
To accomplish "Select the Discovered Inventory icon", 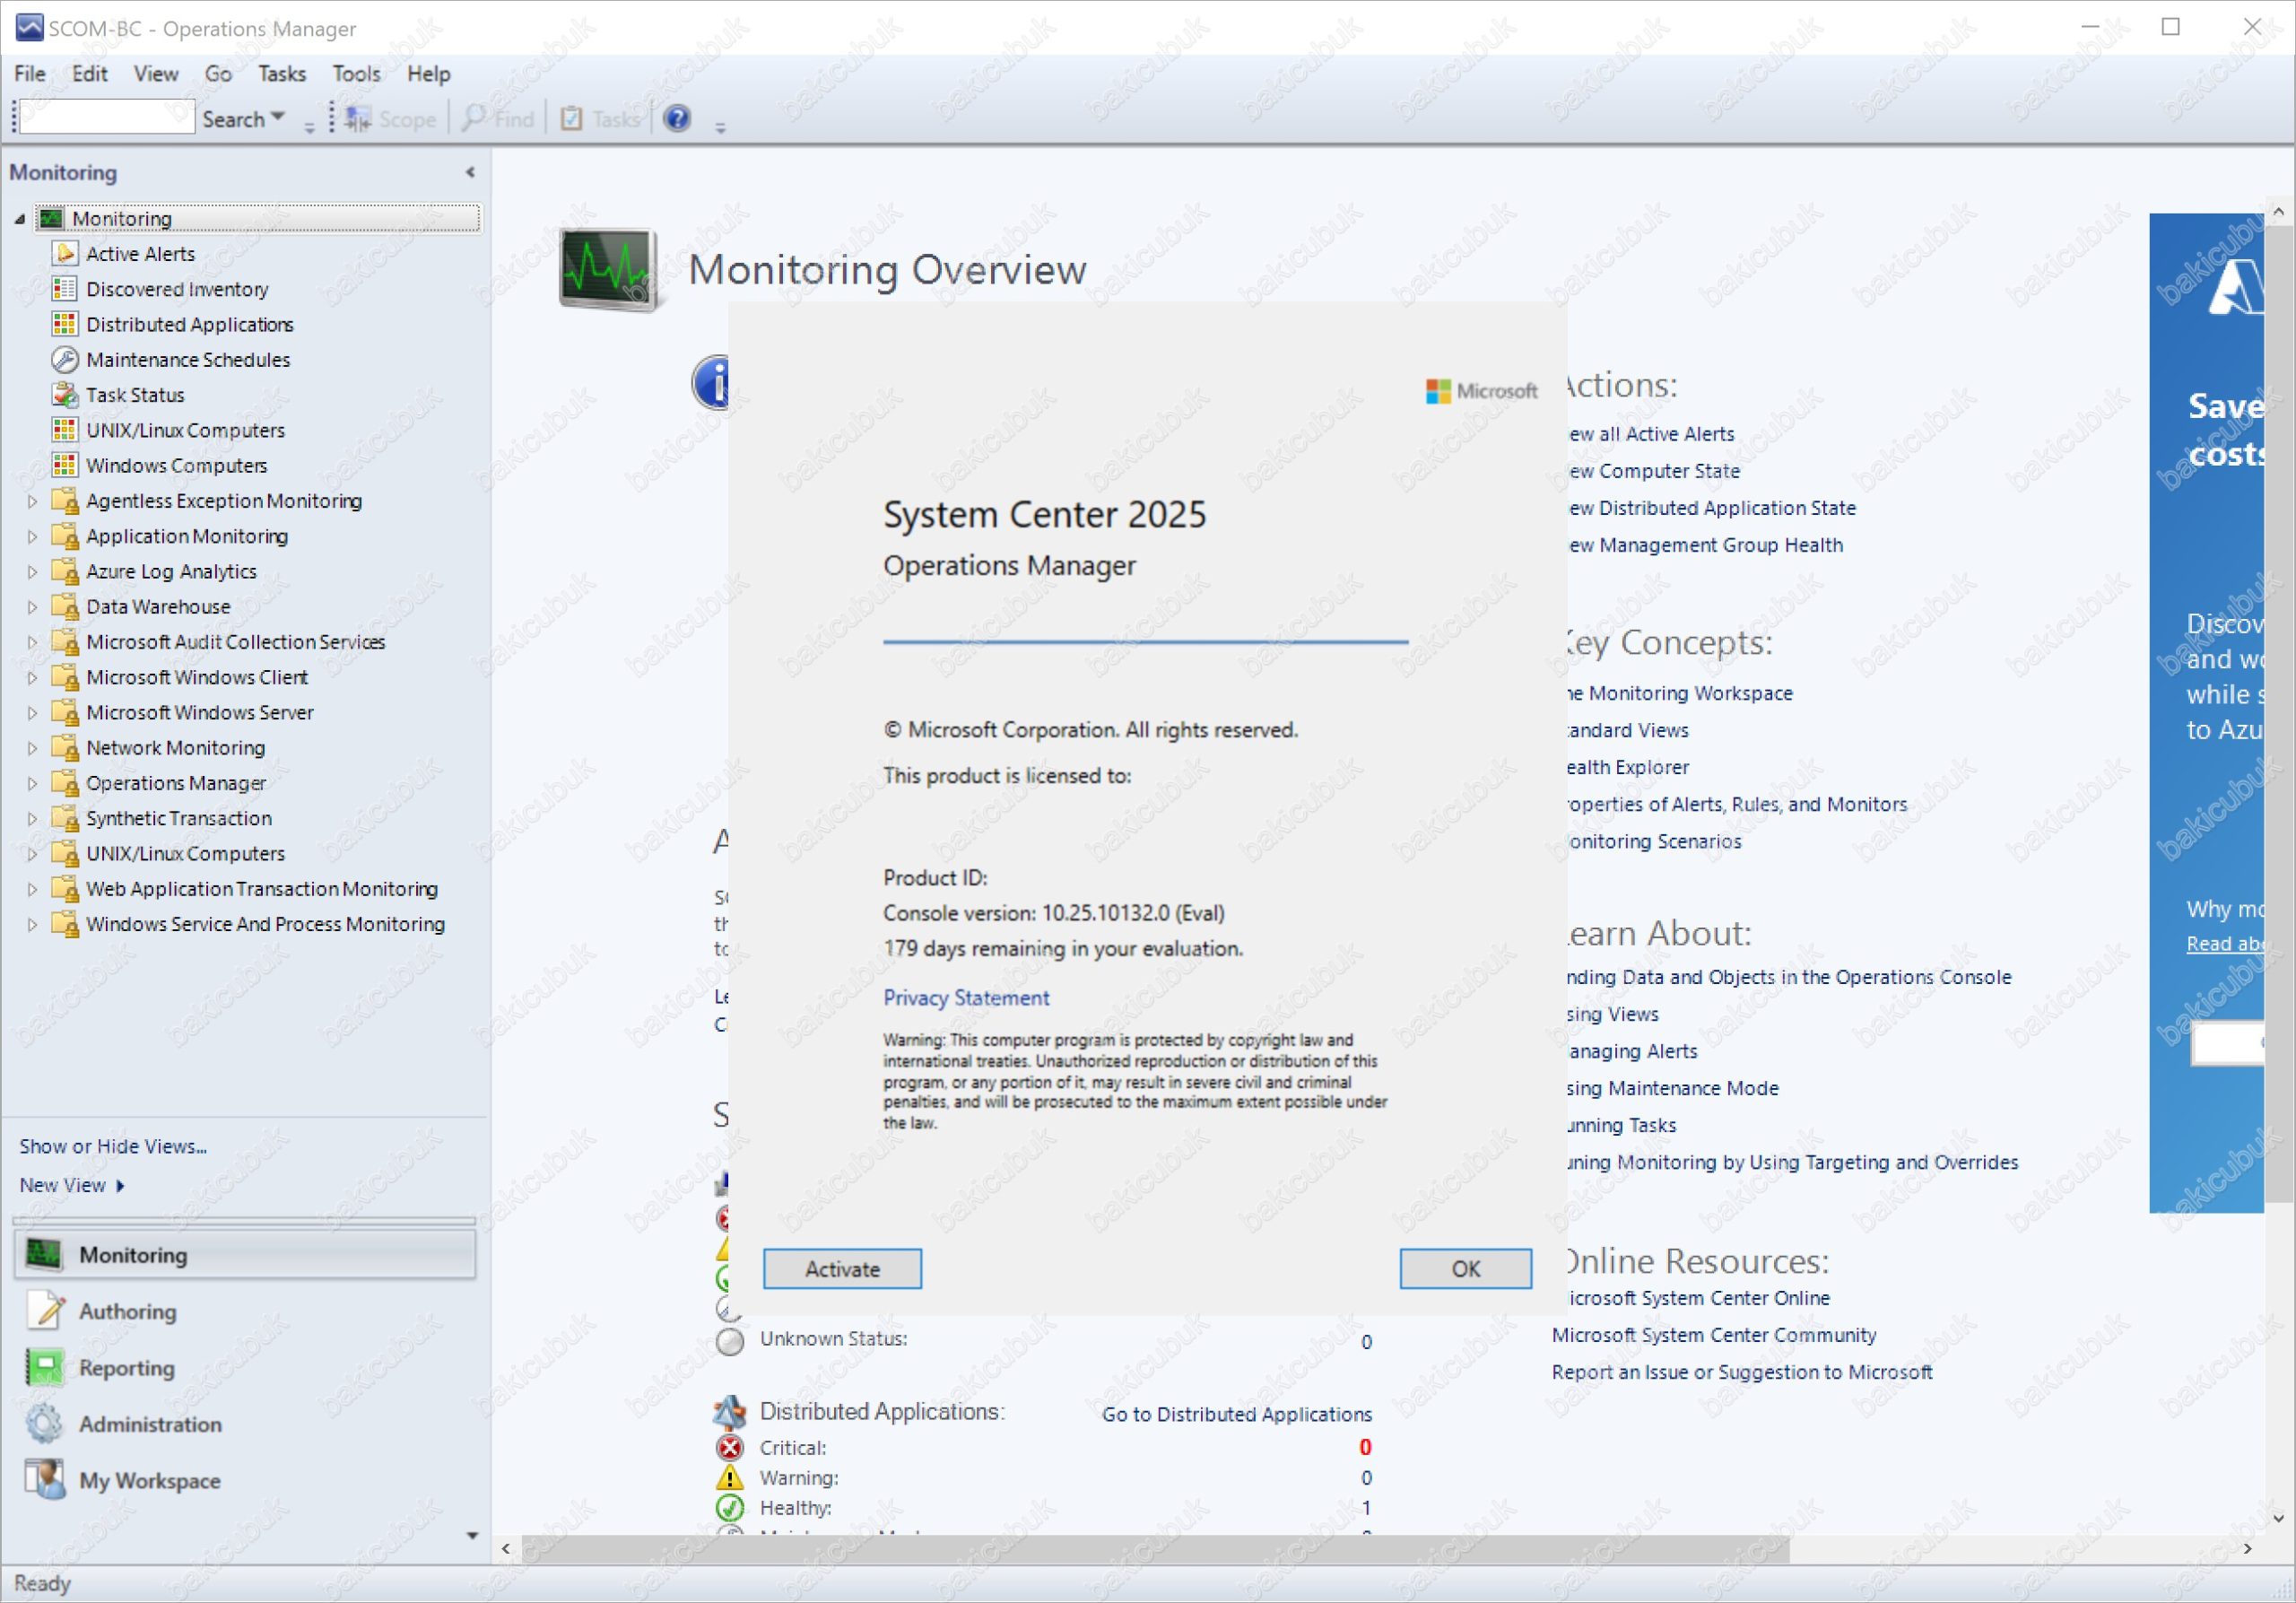I will pos(65,289).
